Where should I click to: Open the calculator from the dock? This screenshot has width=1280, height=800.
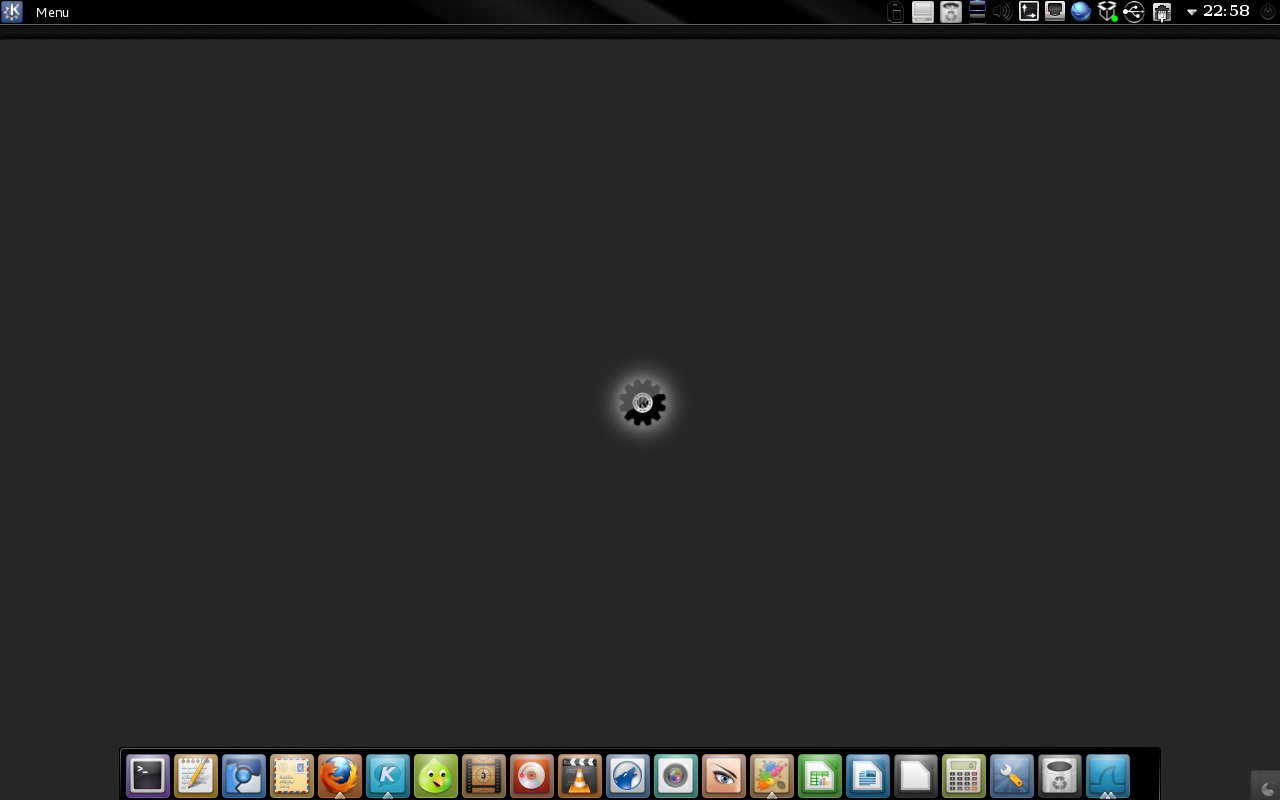pyautogui.click(x=964, y=776)
